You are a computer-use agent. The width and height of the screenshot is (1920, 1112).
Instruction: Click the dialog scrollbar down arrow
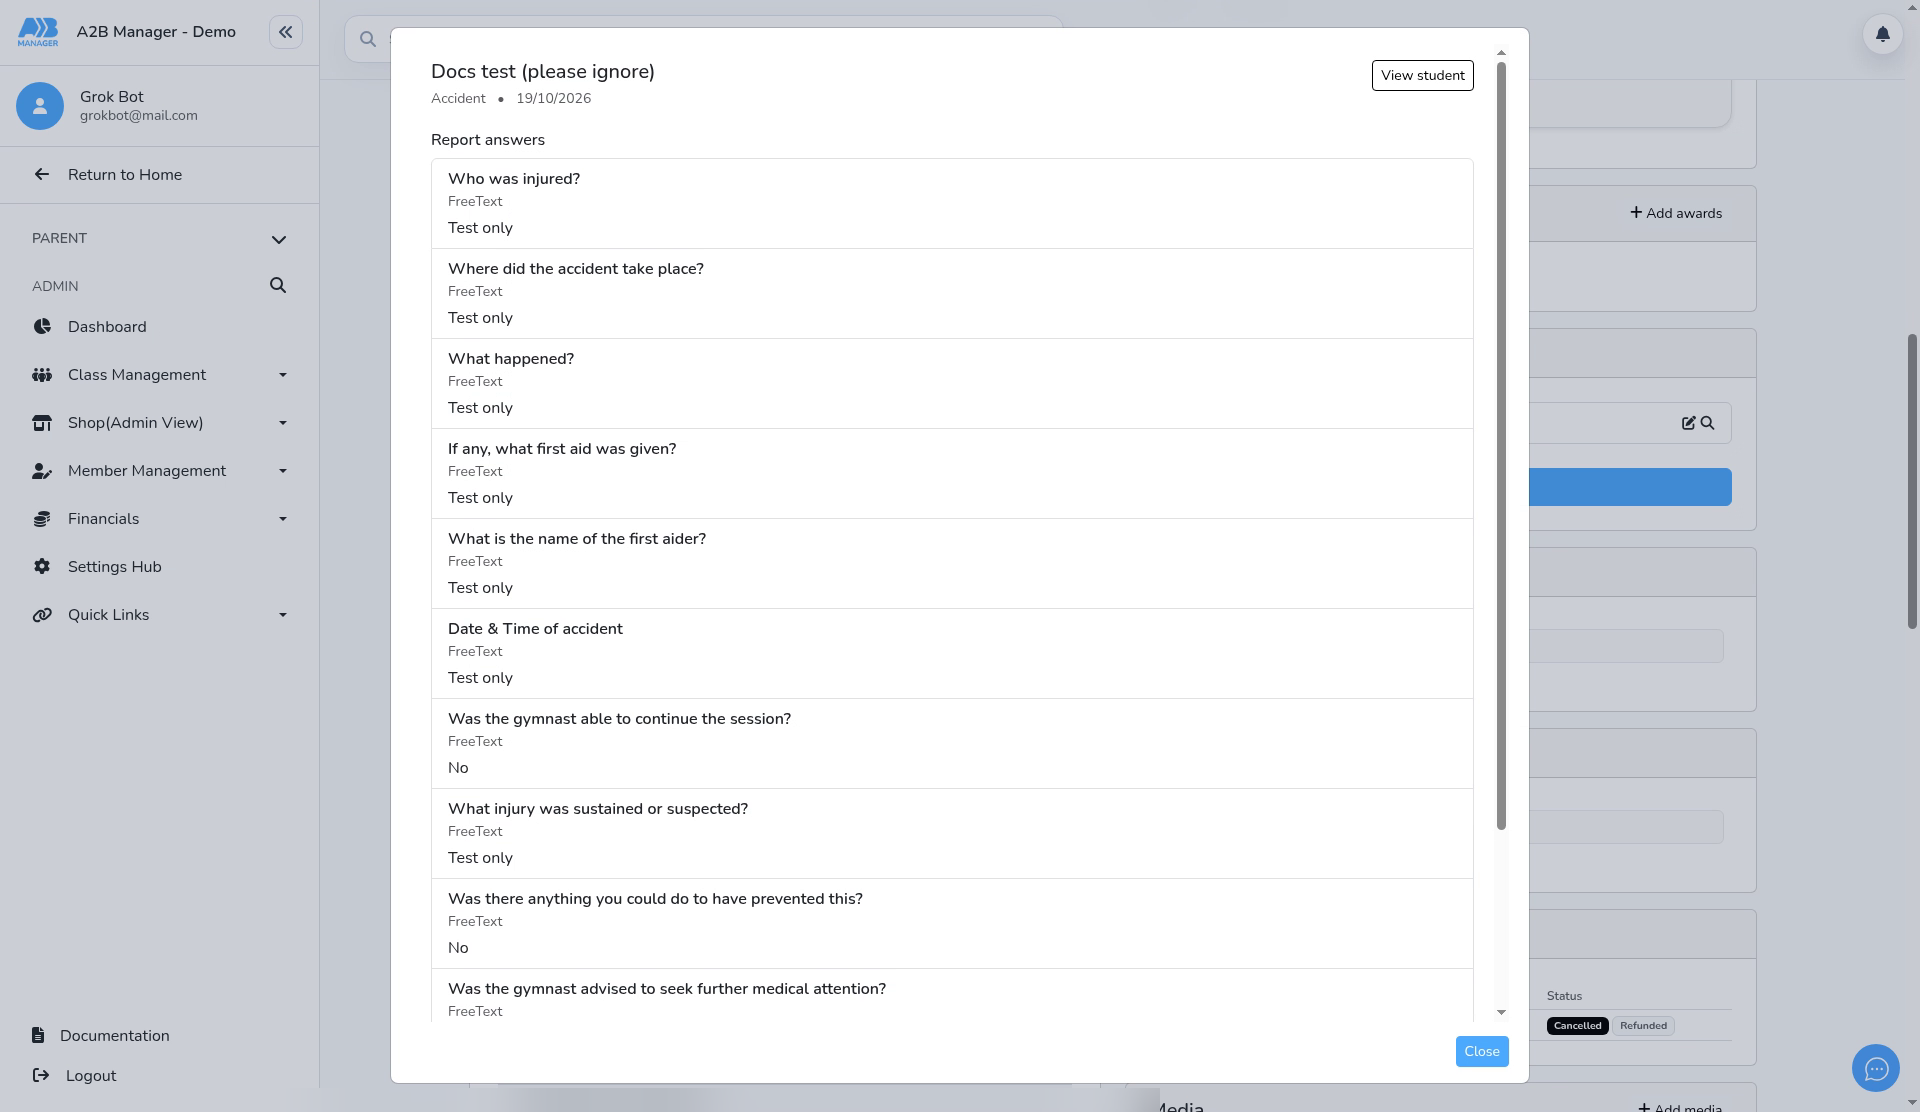(1501, 1012)
